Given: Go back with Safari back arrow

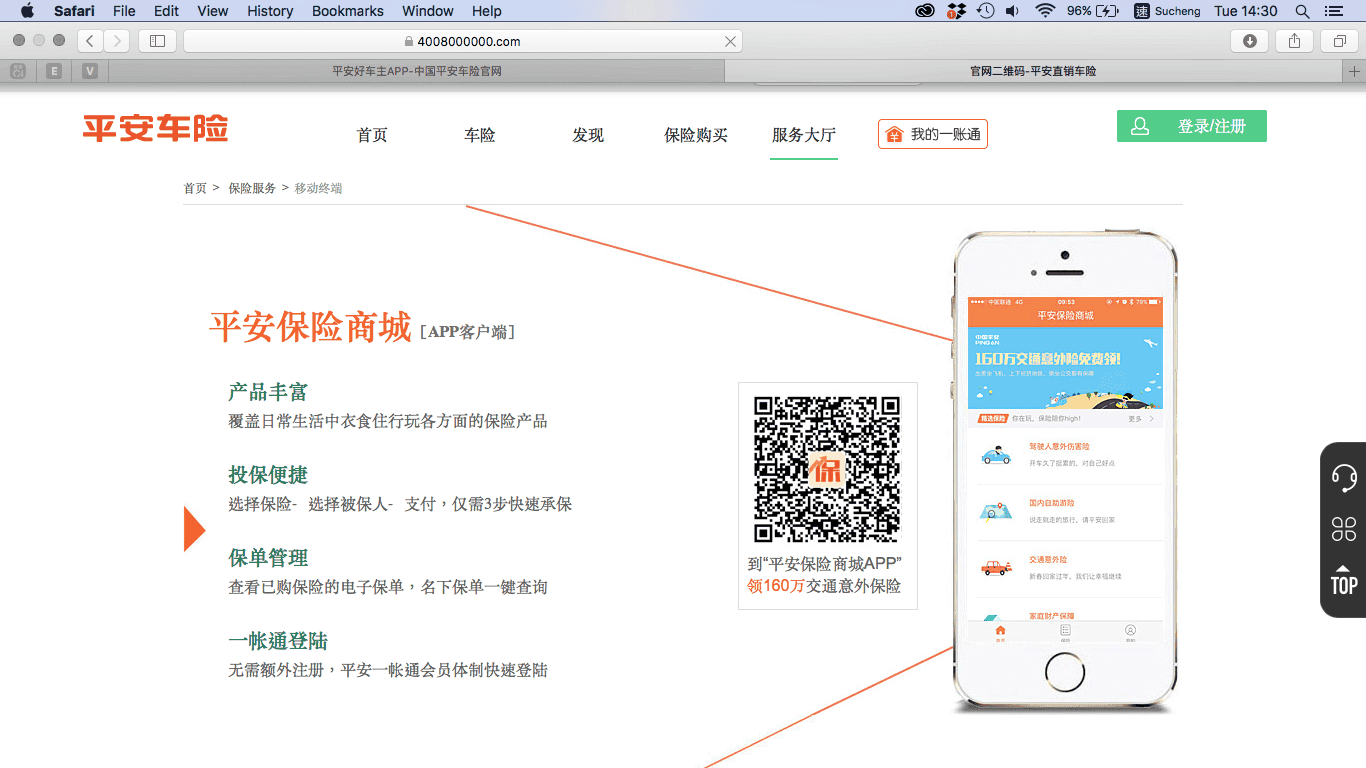Looking at the screenshot, I should point(90,41).
